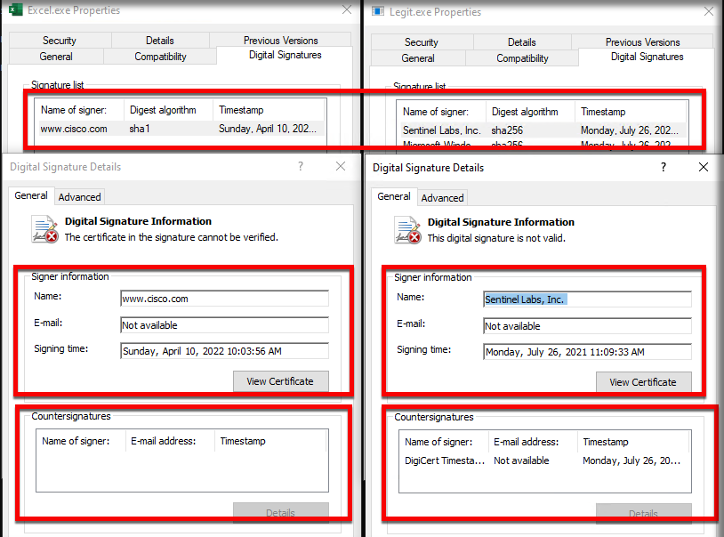Open Advanced tab in left Signature Details
The image size is (724, 537).
(x=79, y=197)
